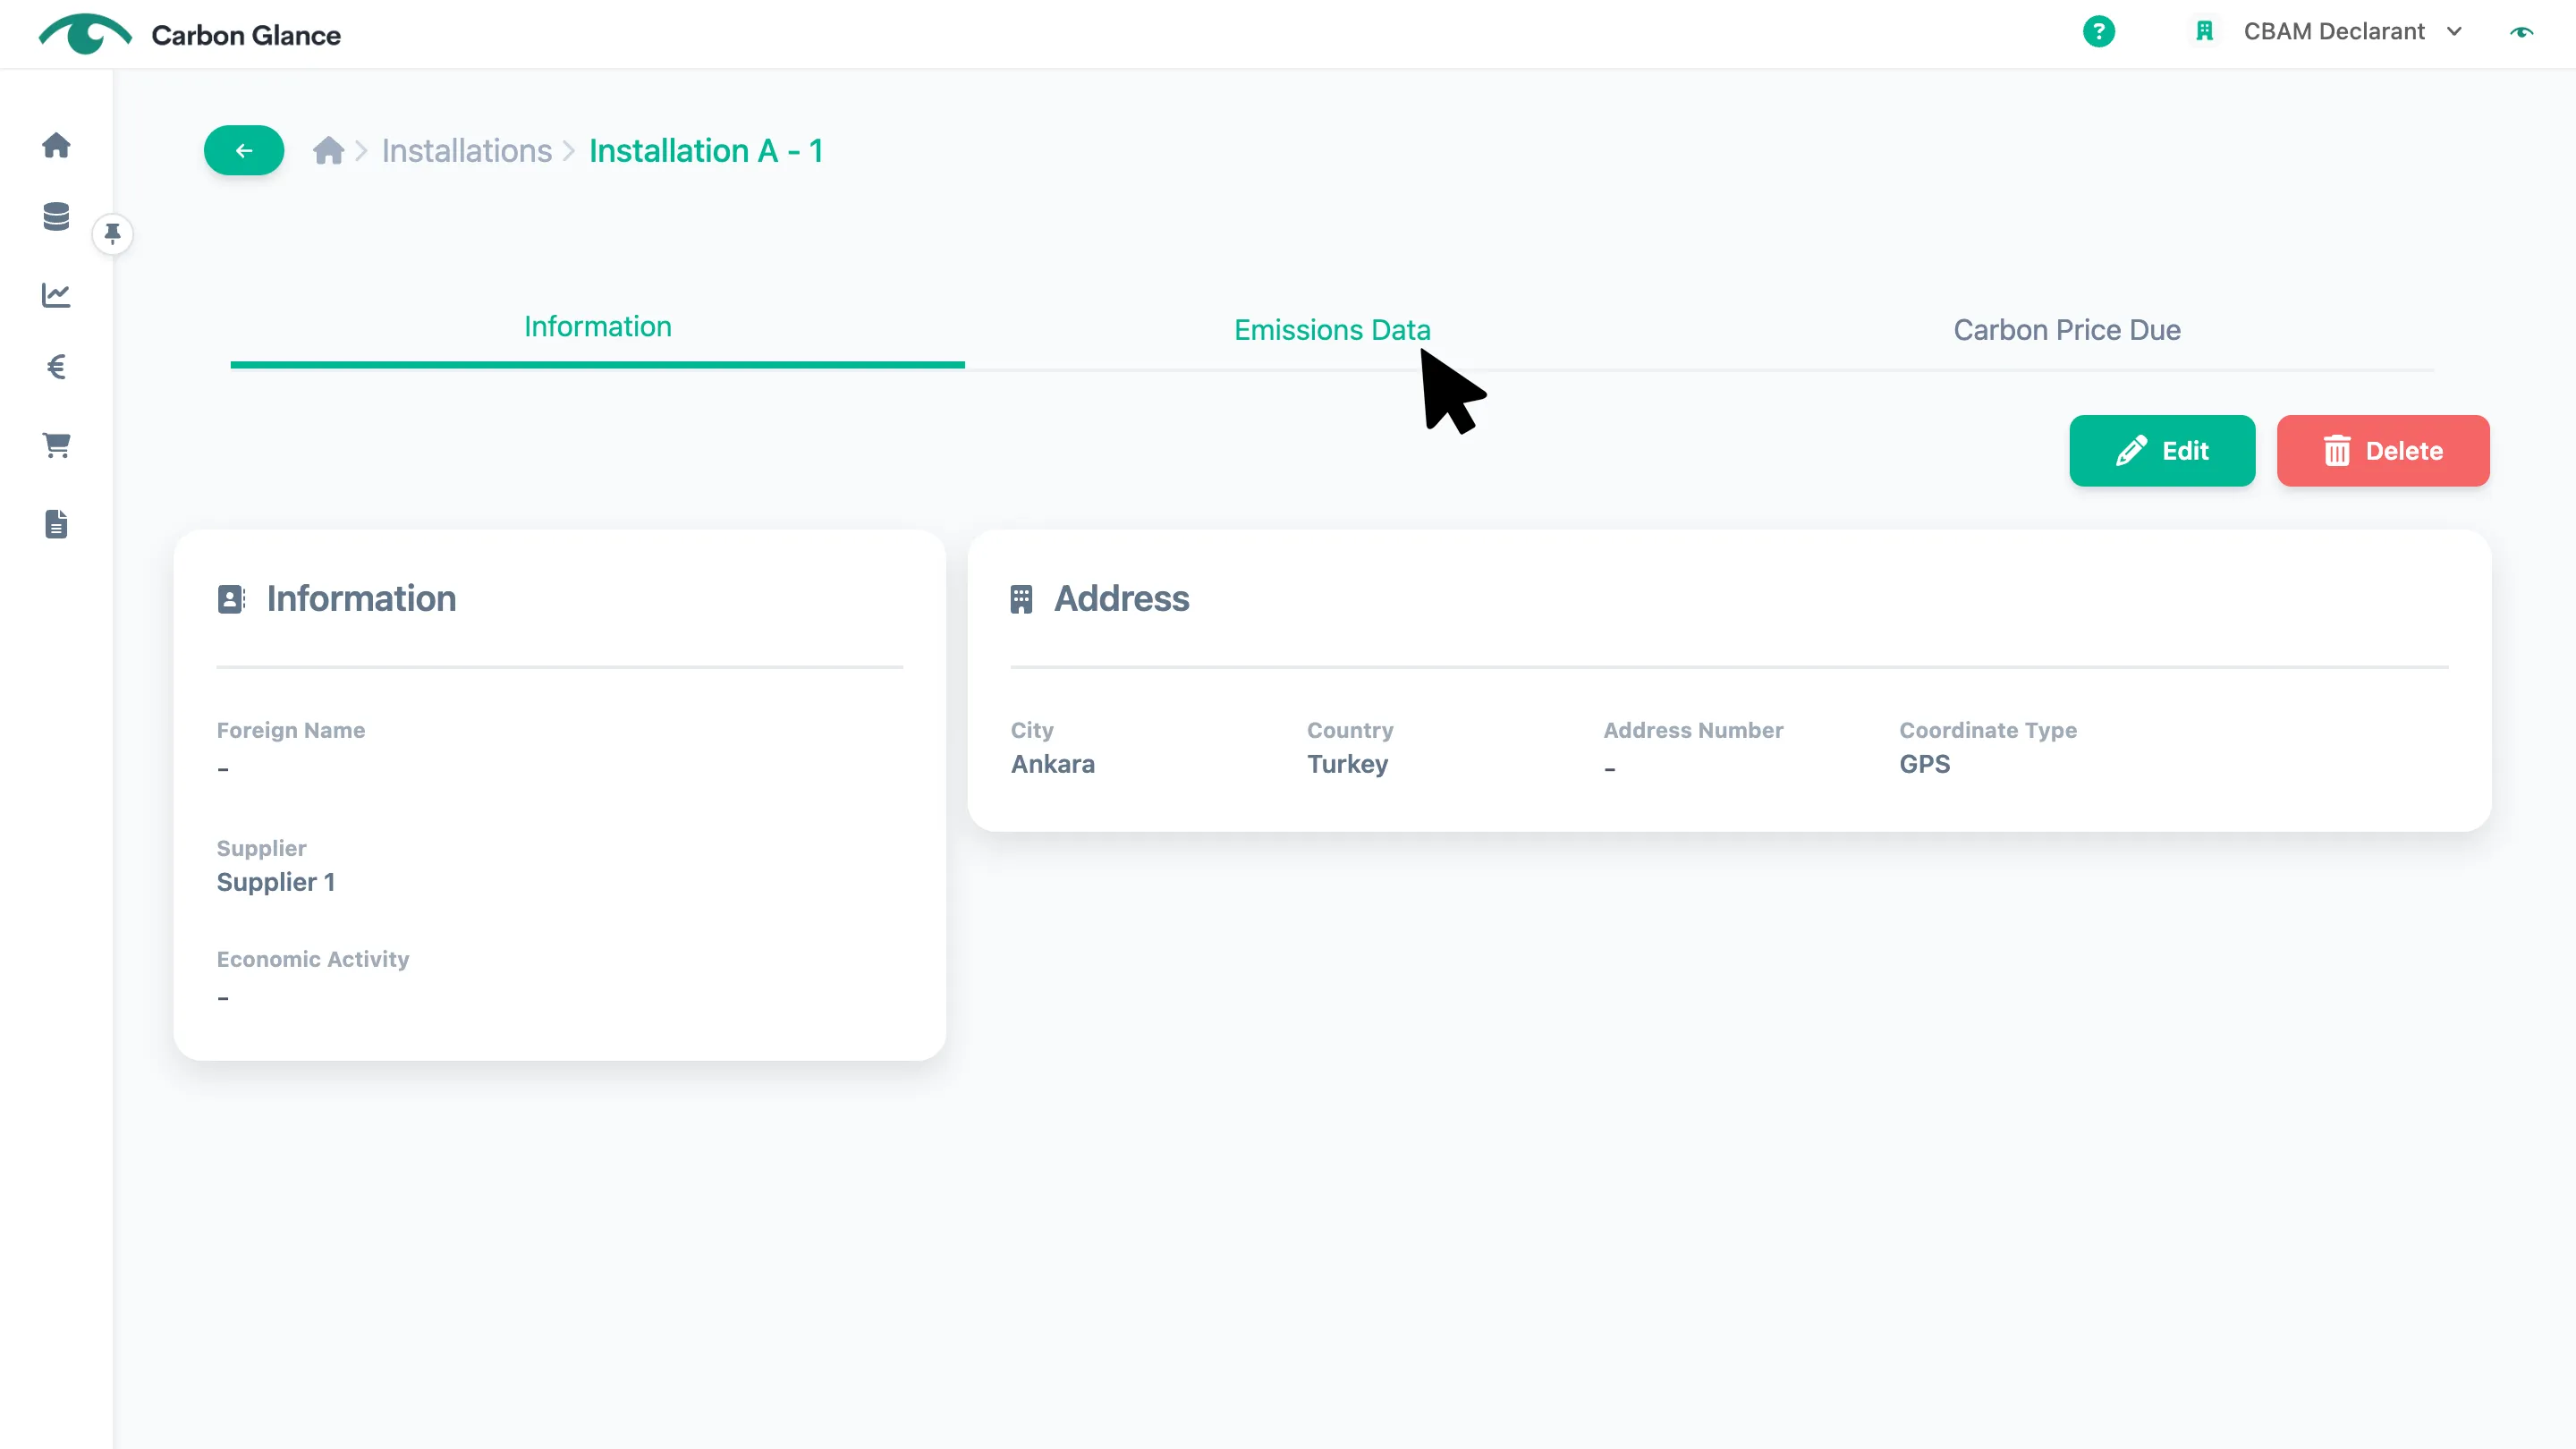Click the Foreign Name label
The width and height of the screenshot is (2576, 1449).
[291, 730]
